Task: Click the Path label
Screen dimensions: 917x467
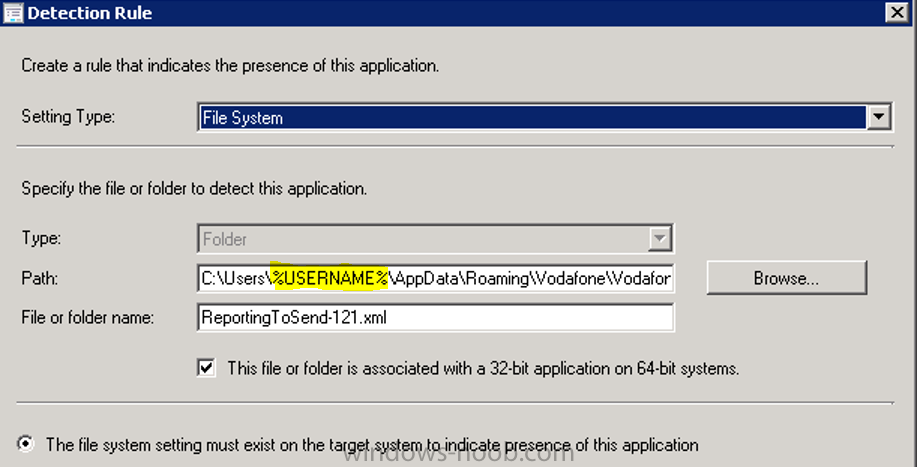Action: pyautogui.click(x=40, y=278)
